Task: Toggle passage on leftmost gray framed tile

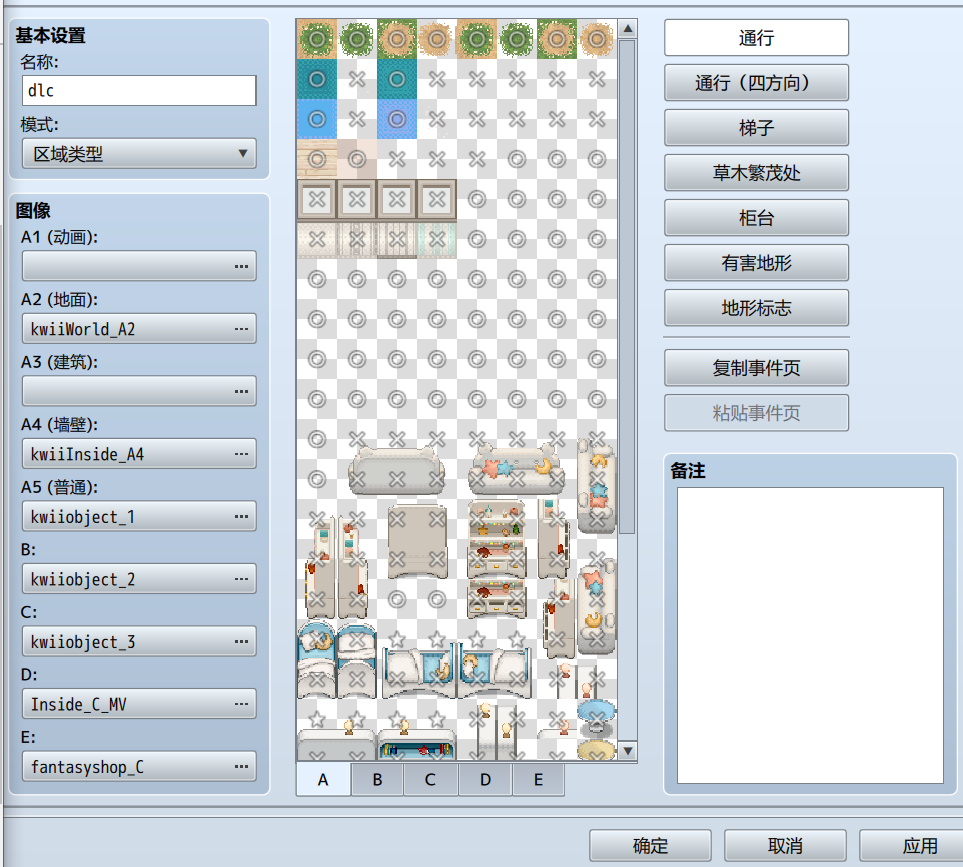Action: click(x=317, y=199)
